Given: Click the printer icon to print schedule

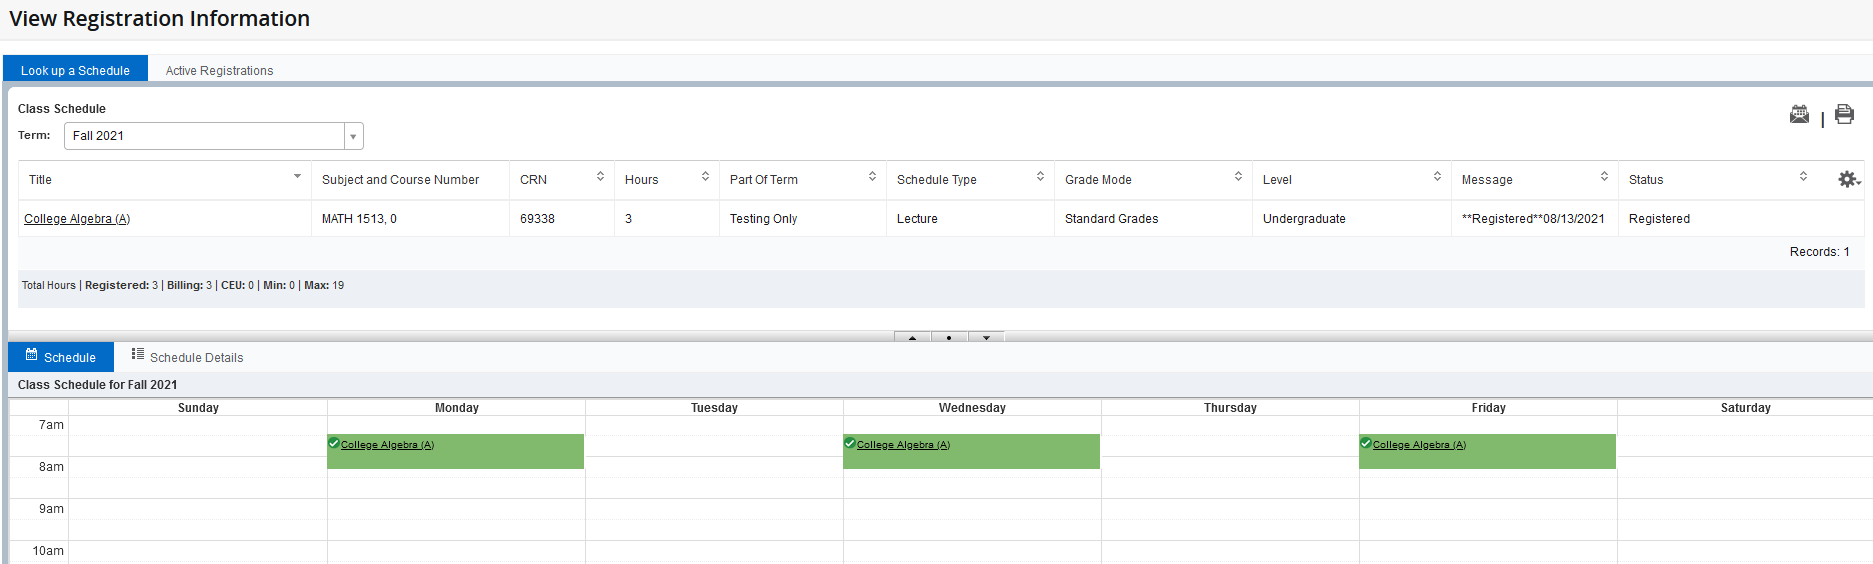Looking at the screenshot, I should [1844, 114].
